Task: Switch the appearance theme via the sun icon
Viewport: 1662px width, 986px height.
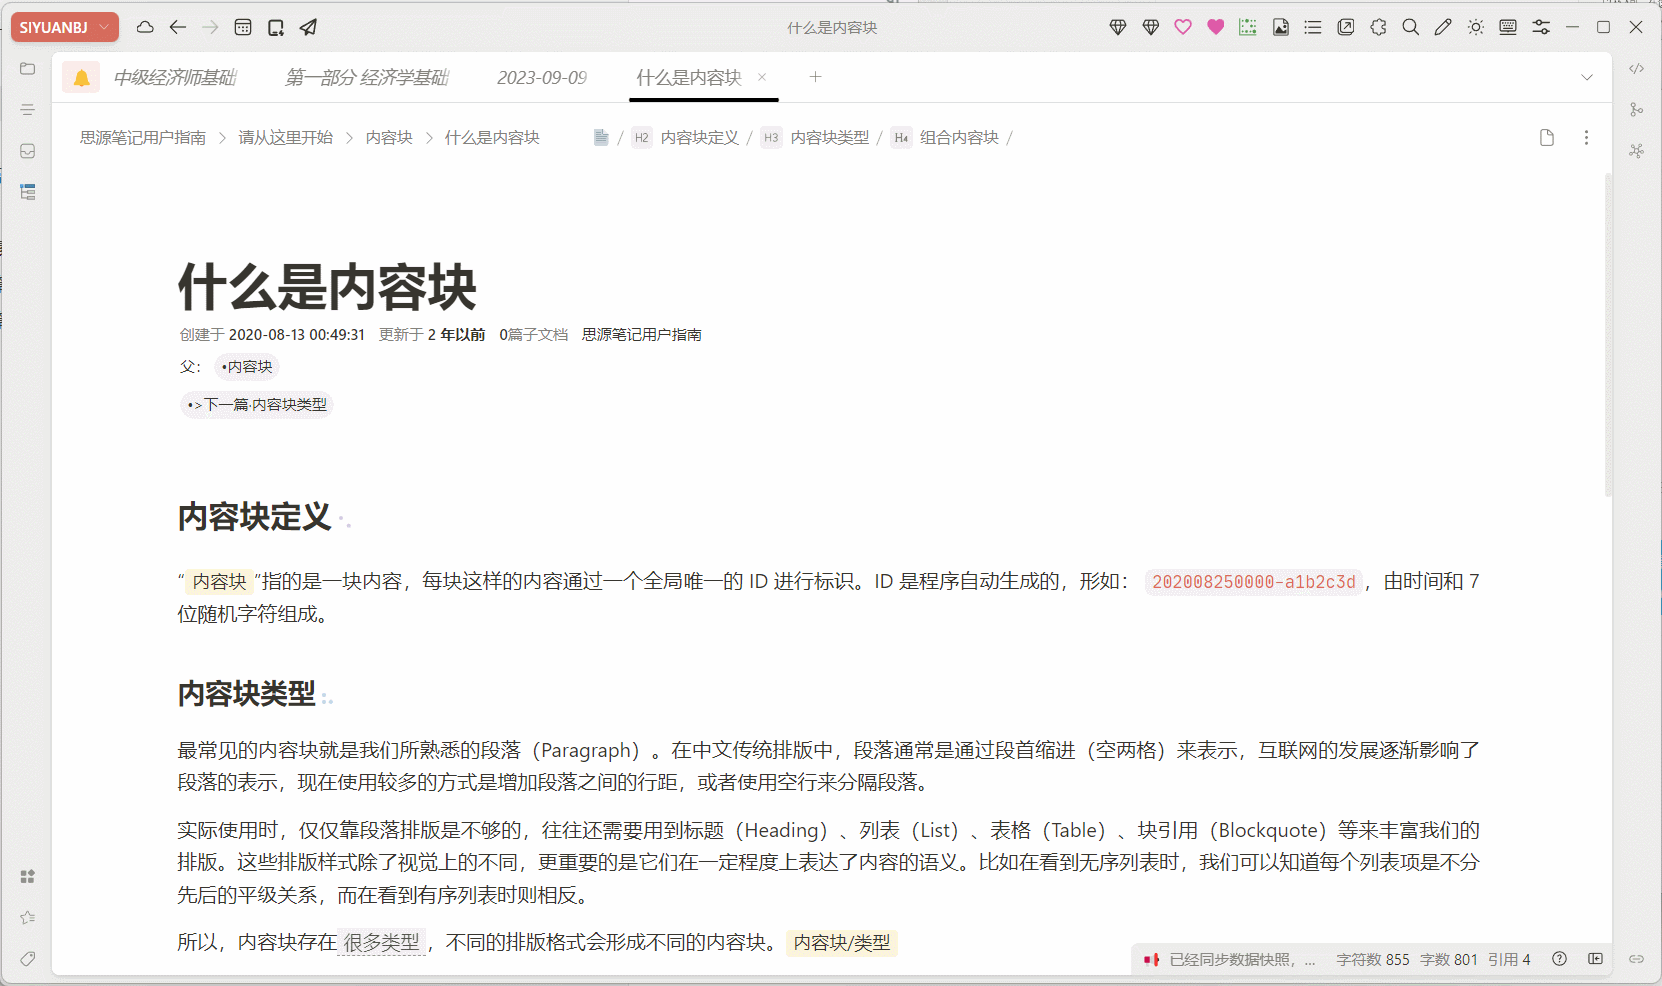Action: [x=1475, y=27]
